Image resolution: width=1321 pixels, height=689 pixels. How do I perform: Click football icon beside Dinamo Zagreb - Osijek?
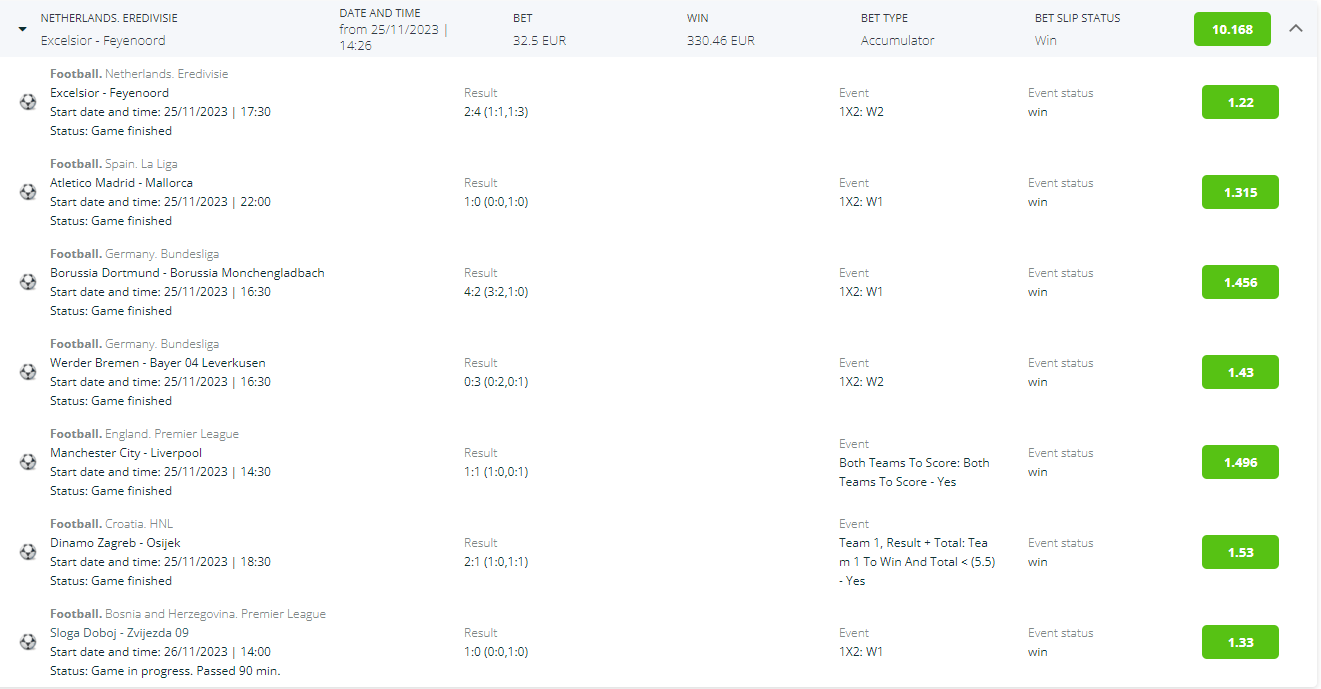(28, 552)
